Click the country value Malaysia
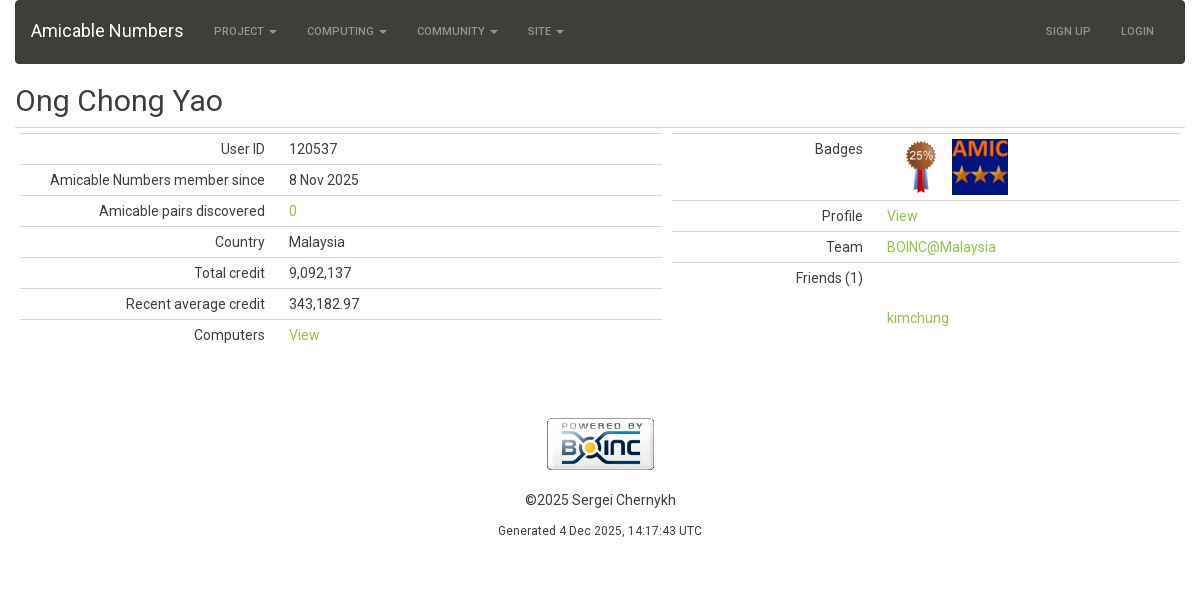The height and width of the screenshot is (600, 1200). click(x=317, y=242)
